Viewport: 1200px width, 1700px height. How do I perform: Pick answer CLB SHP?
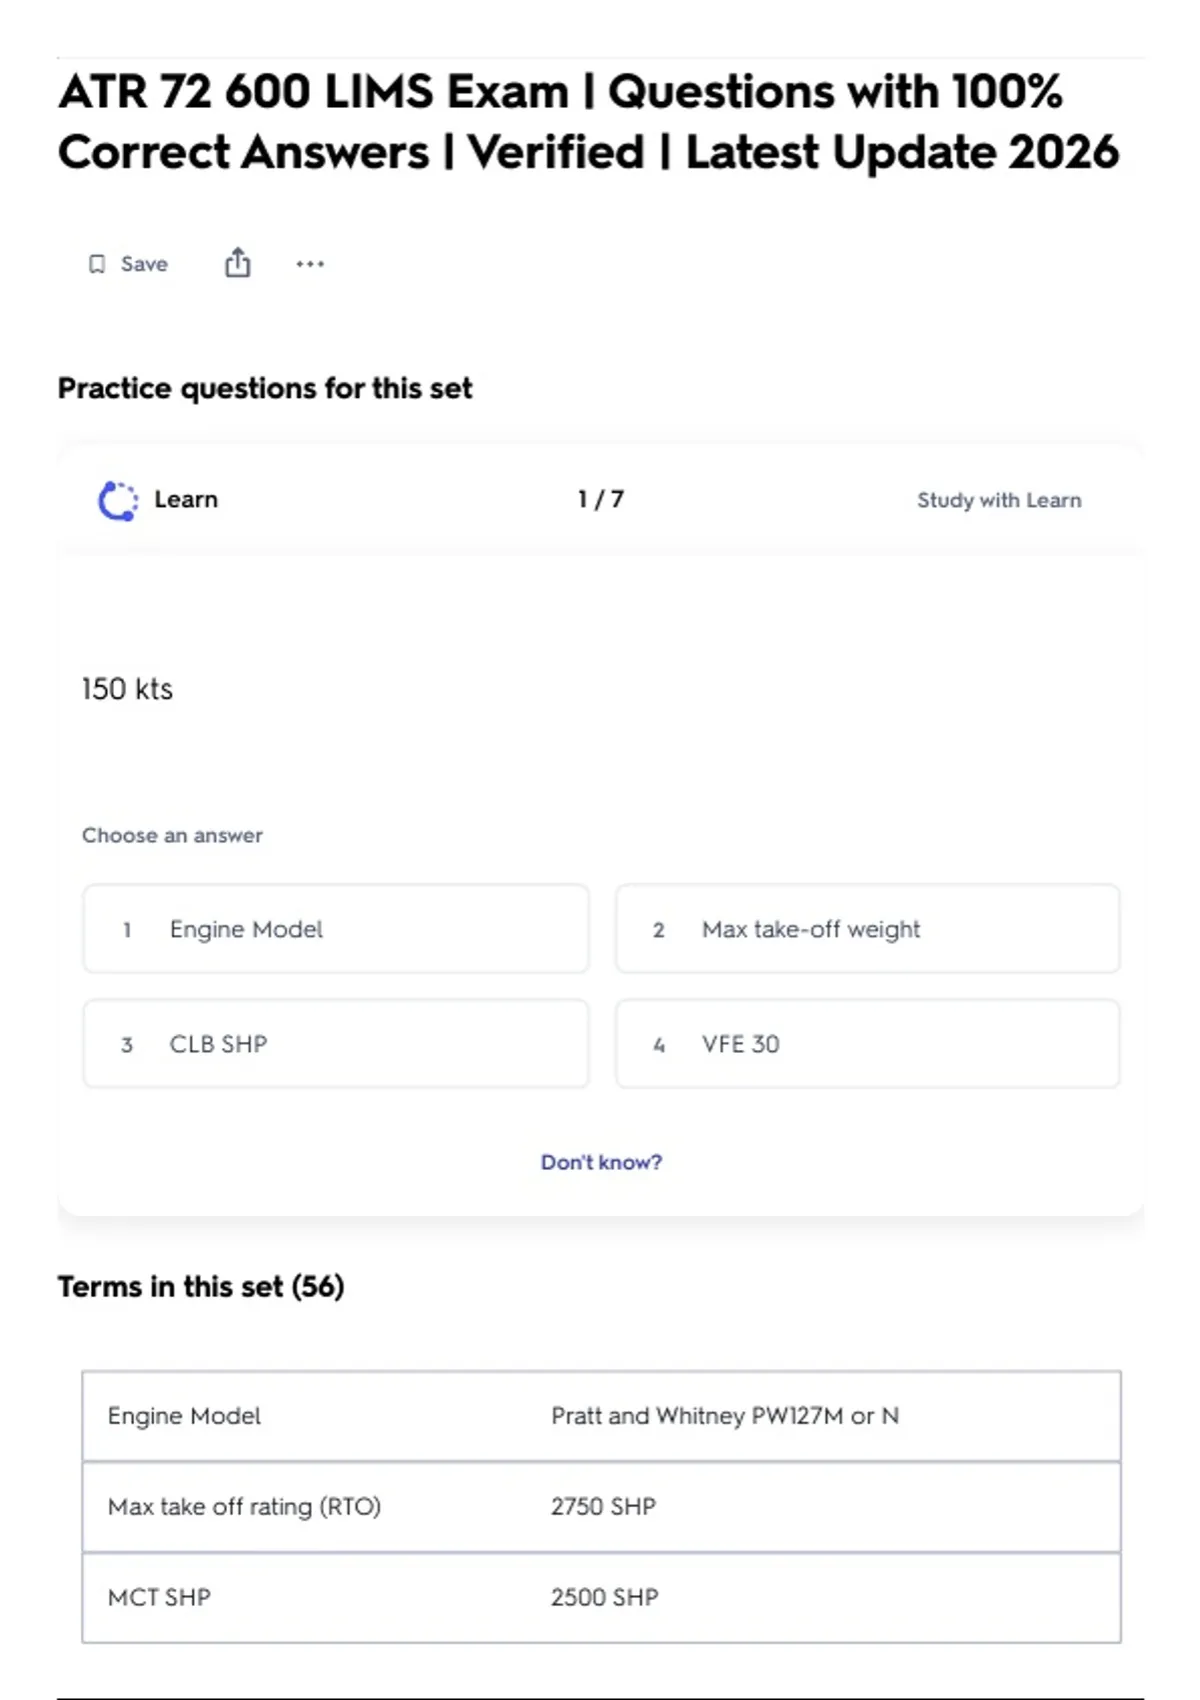click(x=336, y=1044)
